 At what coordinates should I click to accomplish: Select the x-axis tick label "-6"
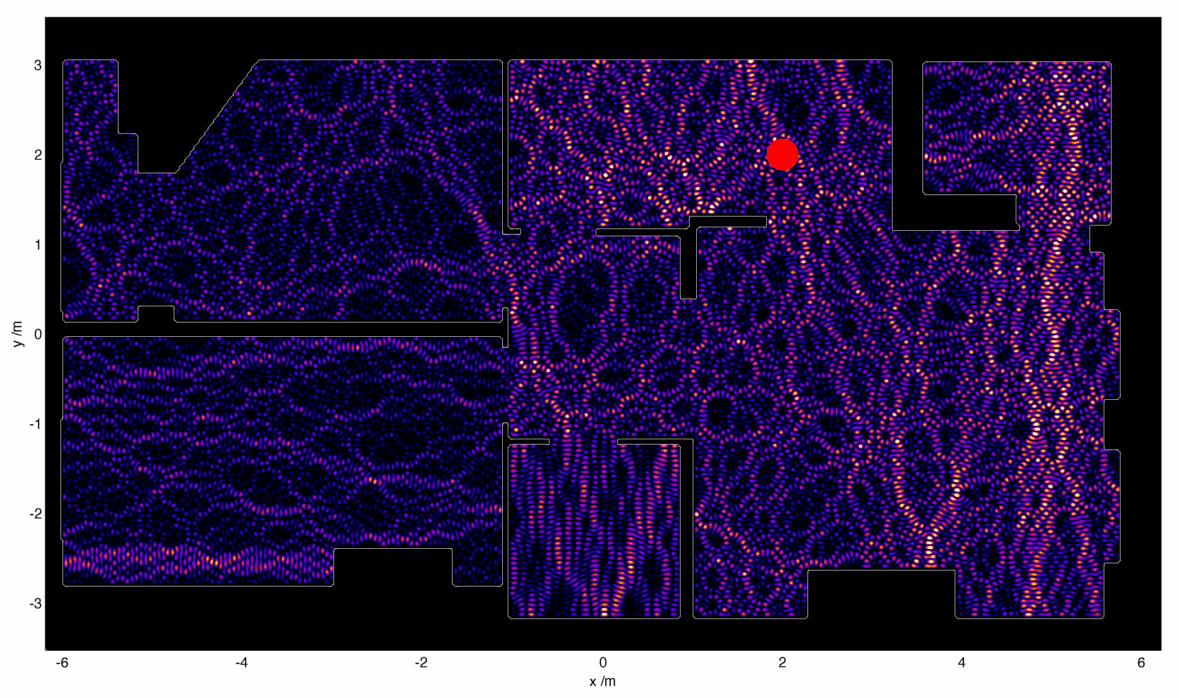[61, 663]
